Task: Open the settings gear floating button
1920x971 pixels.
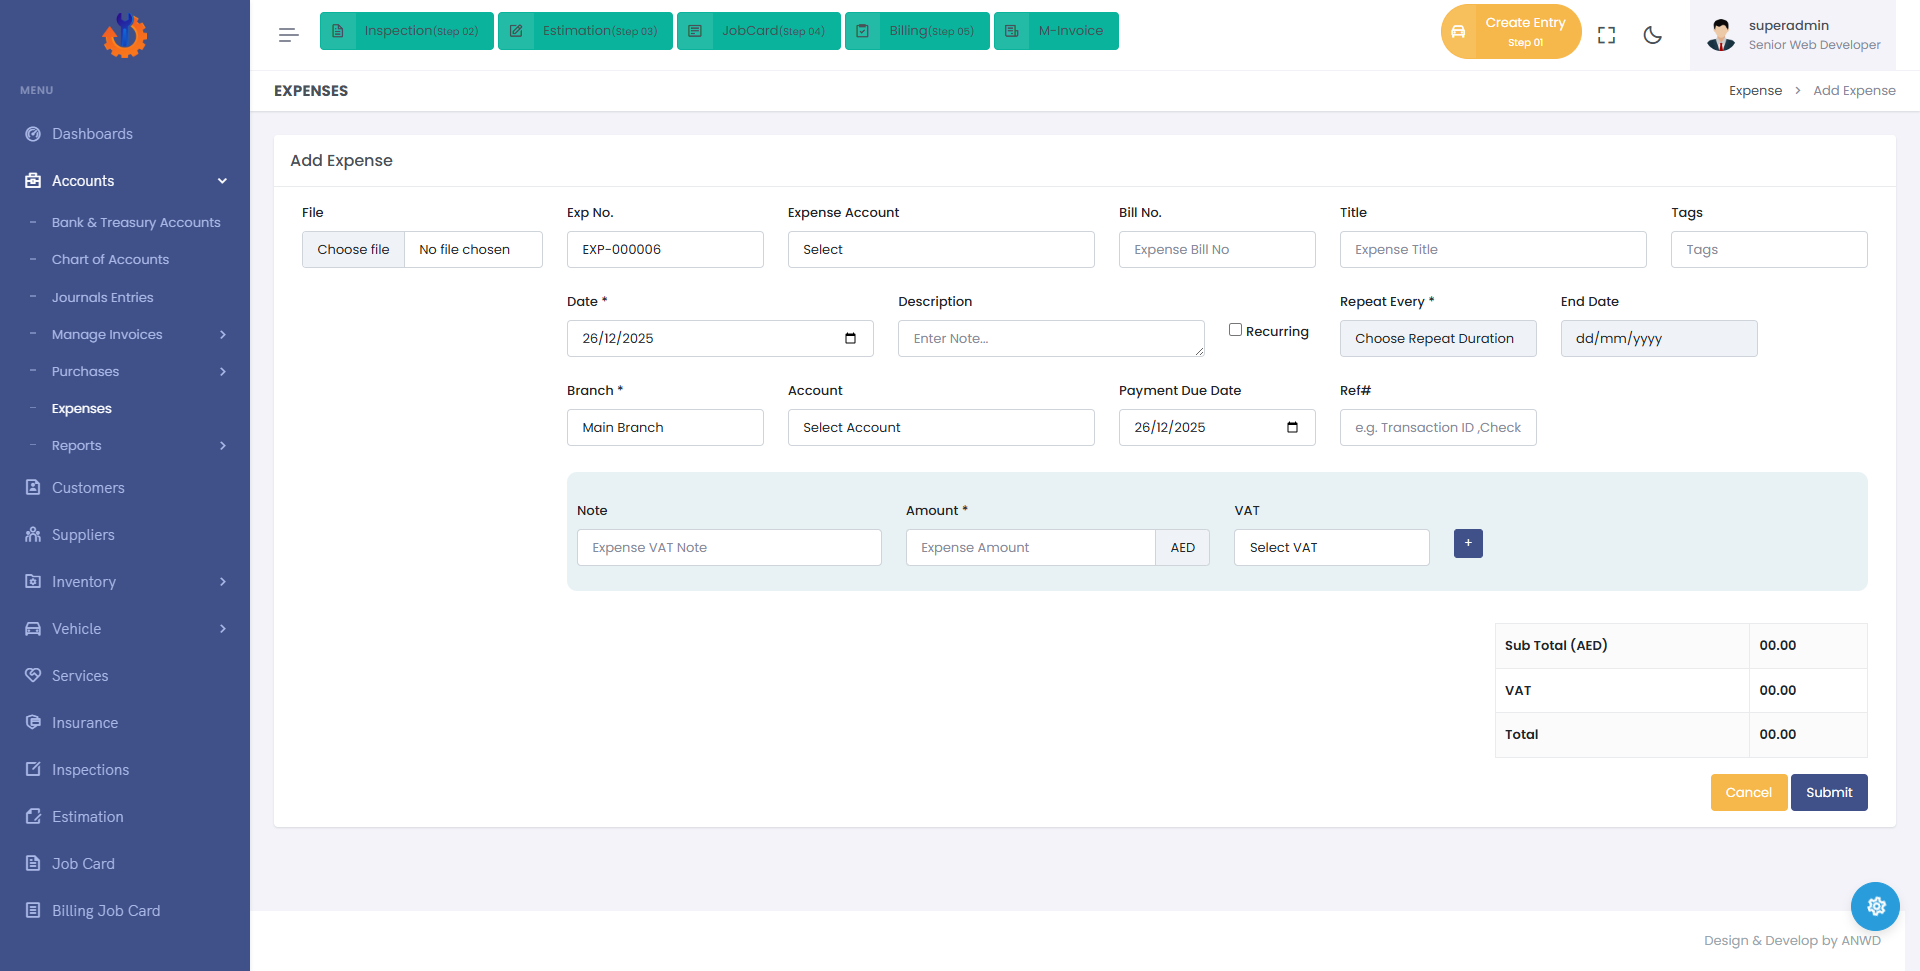Action: [1875, 906]
